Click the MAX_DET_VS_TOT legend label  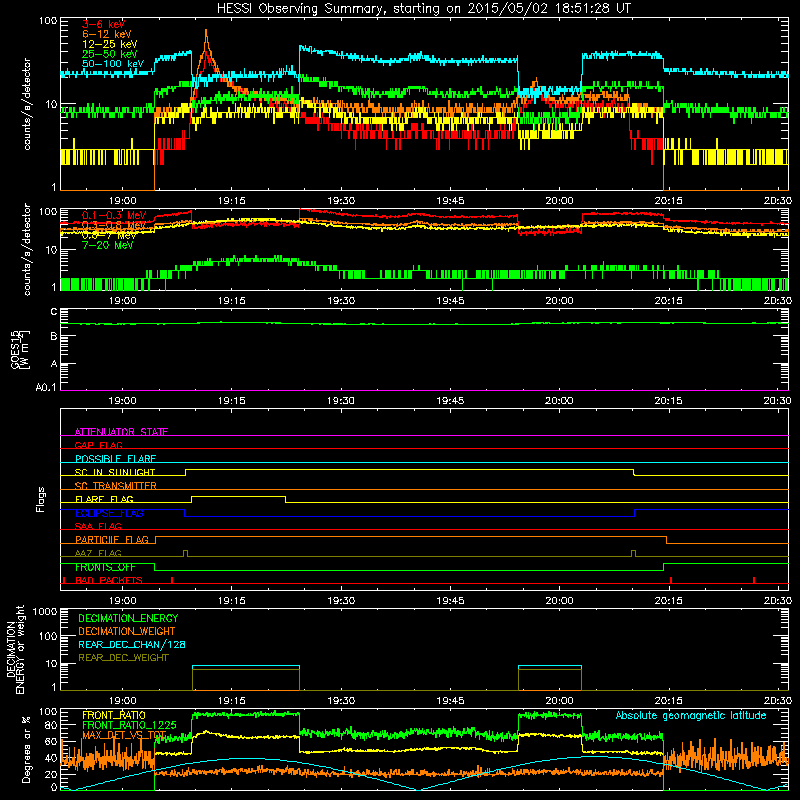[x=124, y=735]
